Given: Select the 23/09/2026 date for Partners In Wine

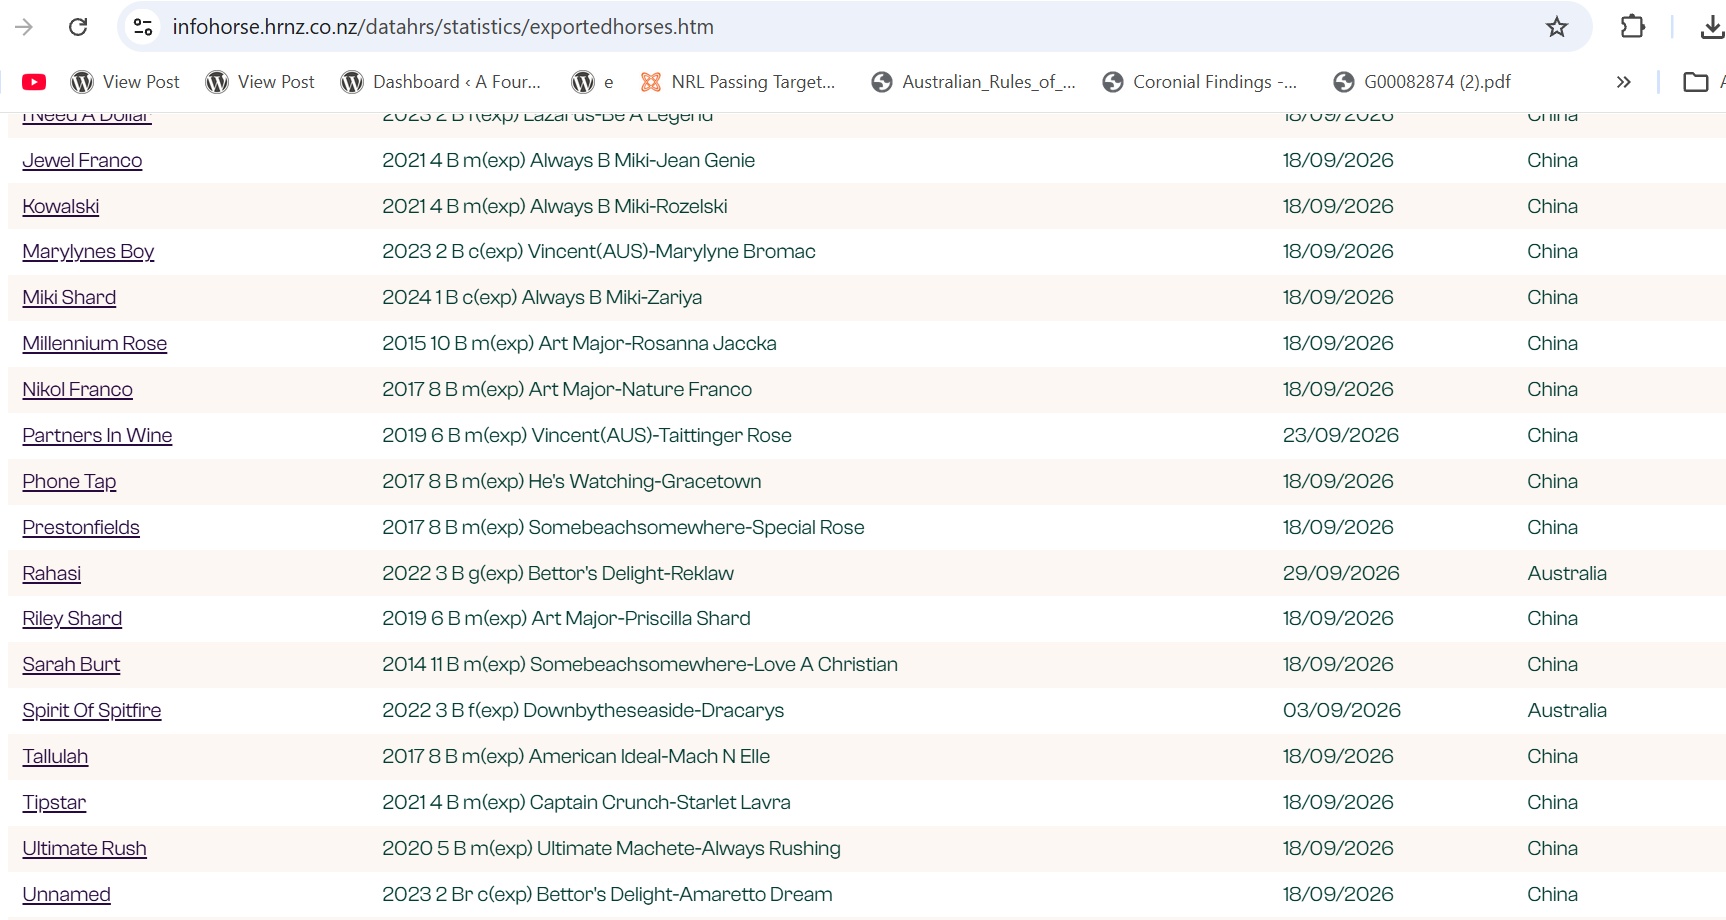Looking at the screenshot, I should tap(1341, 436).
